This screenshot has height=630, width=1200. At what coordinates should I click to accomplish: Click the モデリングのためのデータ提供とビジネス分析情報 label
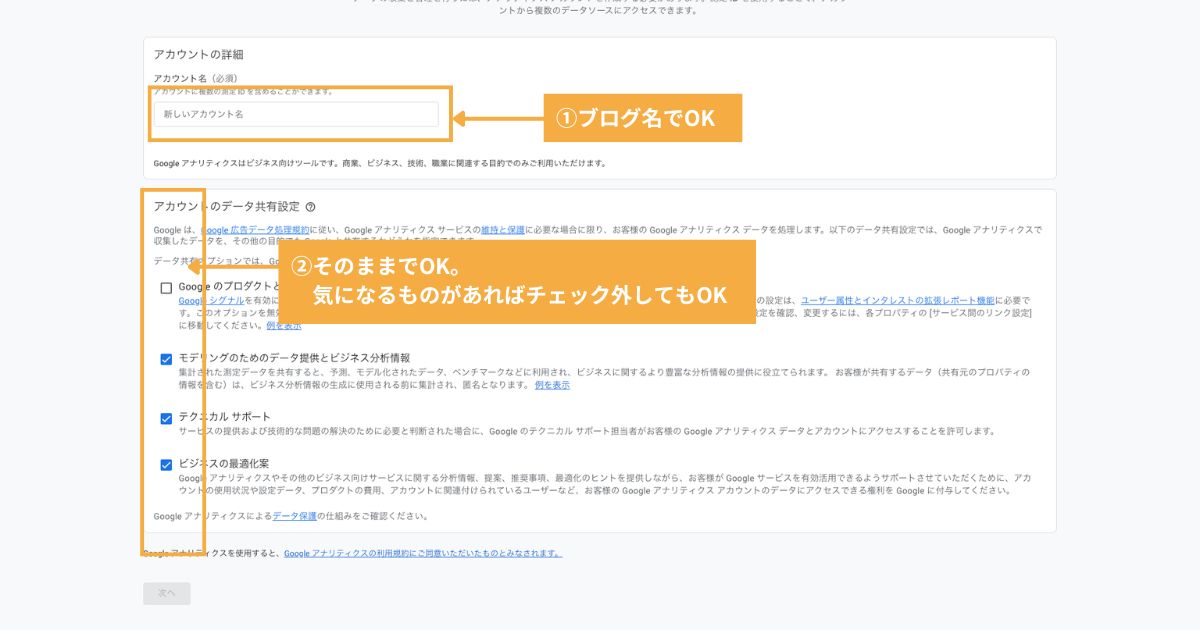click(x=294, y=358)
